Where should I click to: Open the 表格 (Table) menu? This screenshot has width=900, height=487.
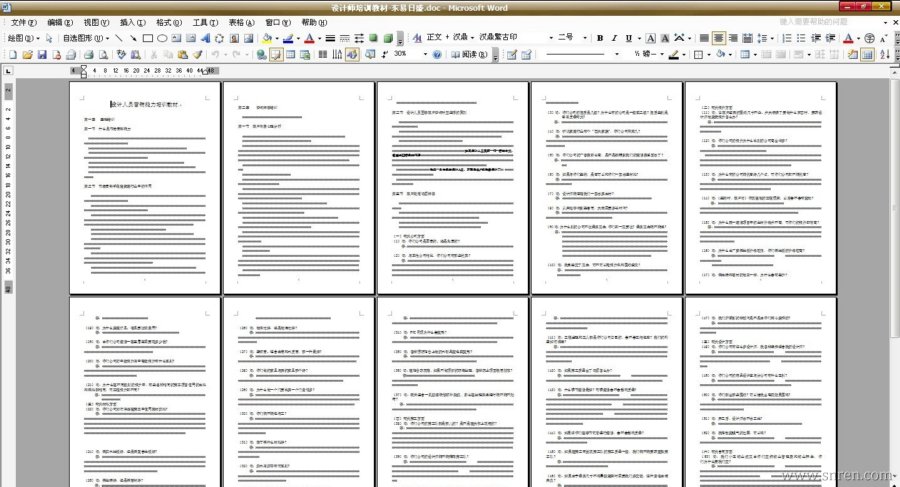(241, 22)
